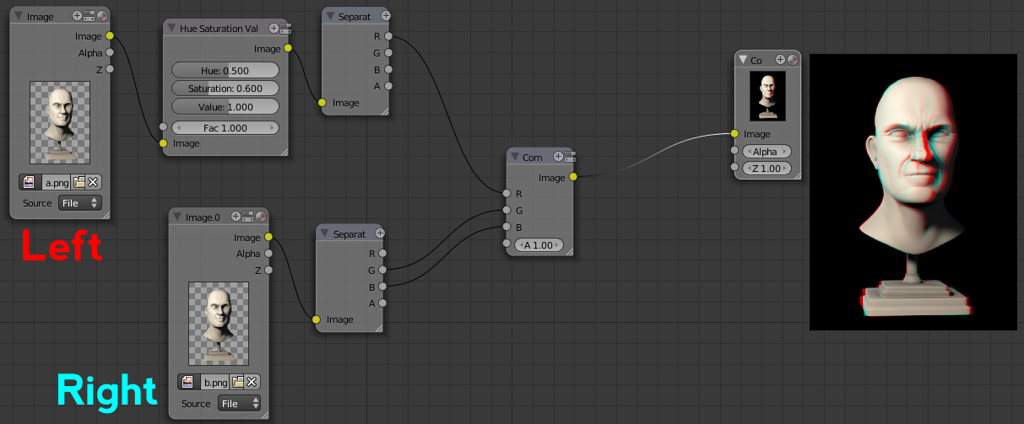1024x424 pixels.
Task: Toggle preview sphere on the a.png Image node
Action: (101, 16)
